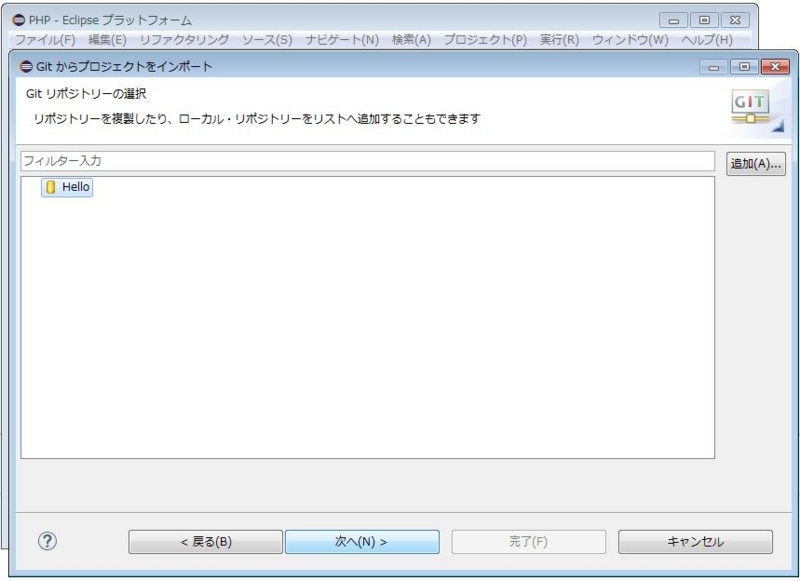The image size is (800, 581).
Task: Close the Git import dialog with red X
Action: click(775, 67)
